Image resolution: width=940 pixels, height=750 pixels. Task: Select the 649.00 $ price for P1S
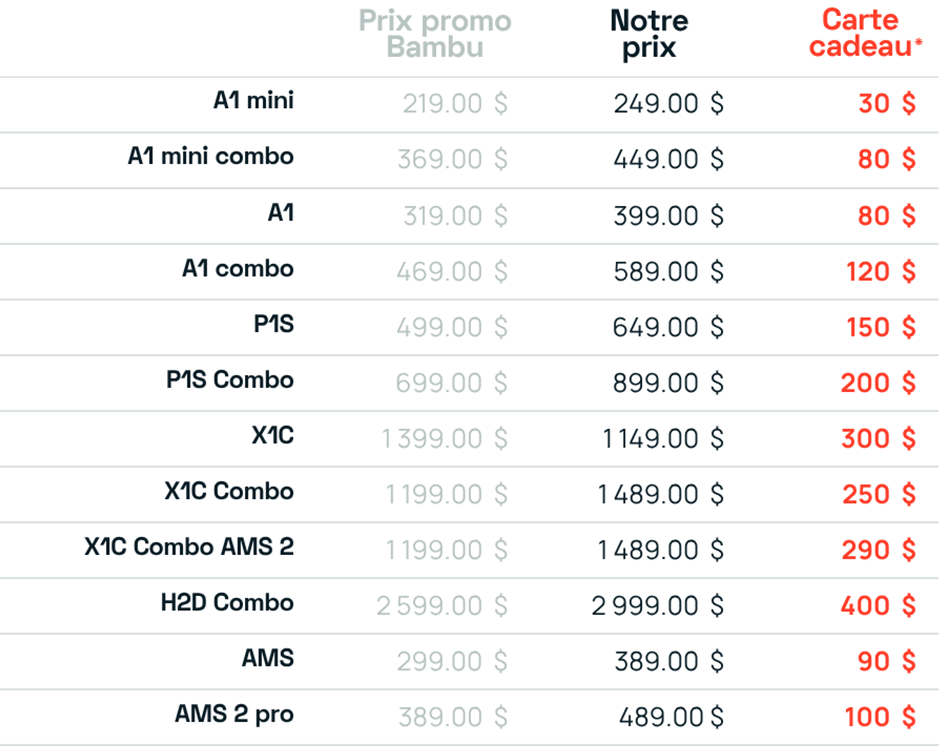pyautogui.click(x=669, y=327)
